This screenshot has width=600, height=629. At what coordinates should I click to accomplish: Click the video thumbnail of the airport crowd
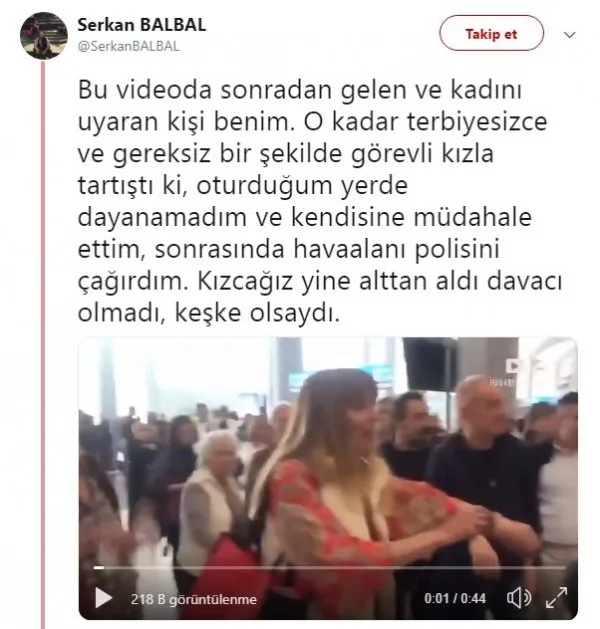click(x=328, y=478)
